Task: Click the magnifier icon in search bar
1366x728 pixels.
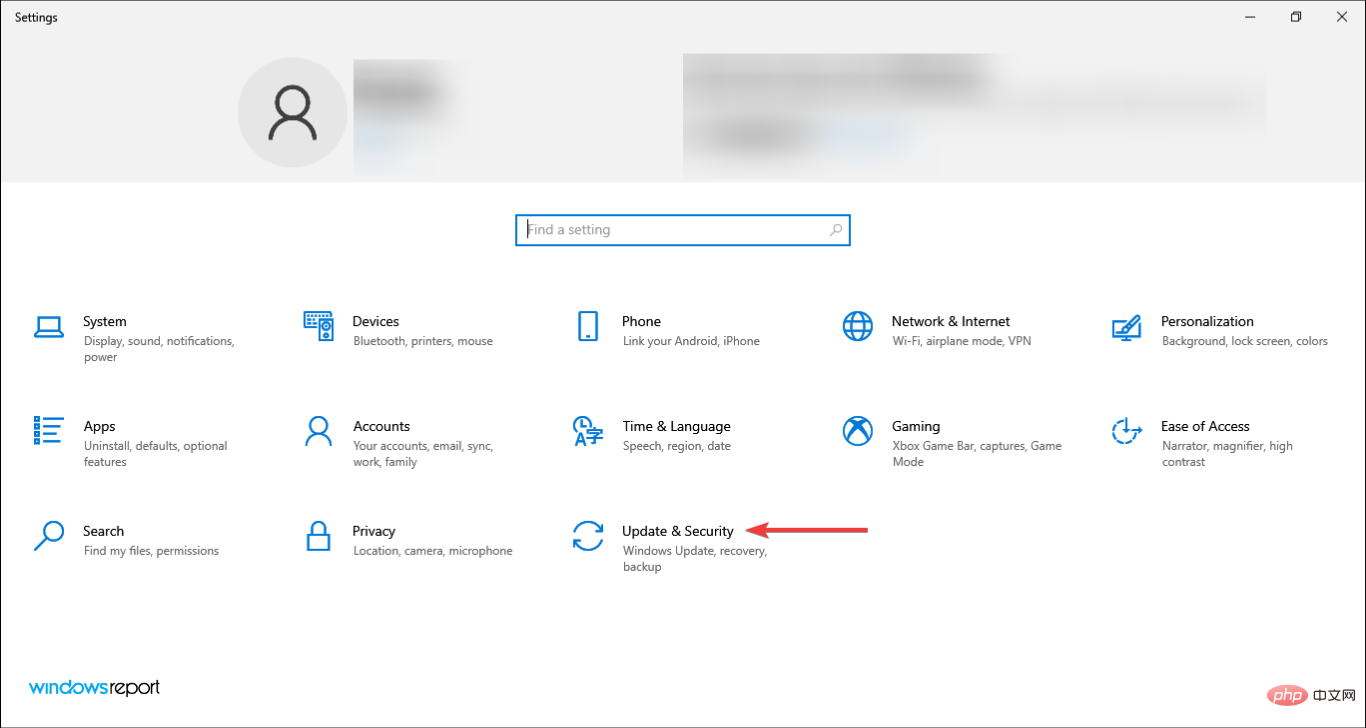Action: click(x=835, y=229)
